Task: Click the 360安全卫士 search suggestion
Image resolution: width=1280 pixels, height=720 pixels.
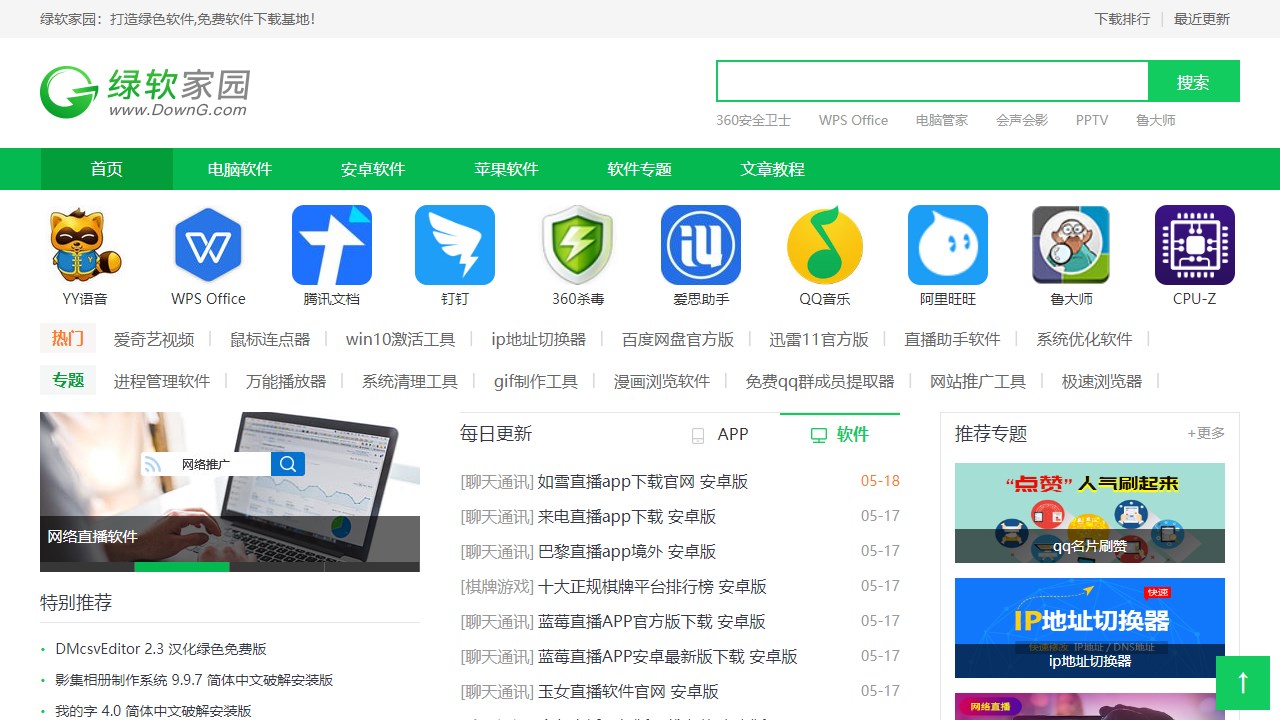Action: [x=753, y=120]
